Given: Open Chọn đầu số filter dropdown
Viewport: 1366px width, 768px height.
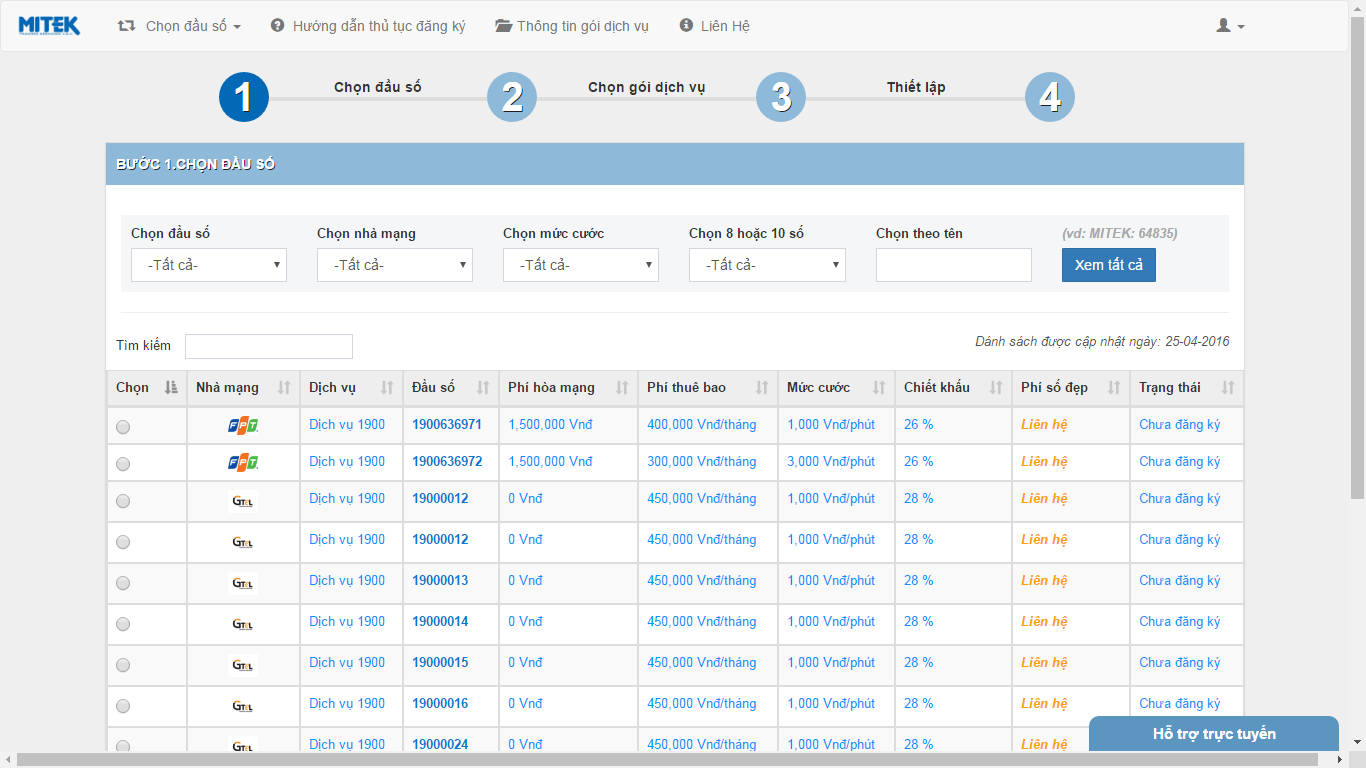Looking at the screenshot, I should 209,265.
